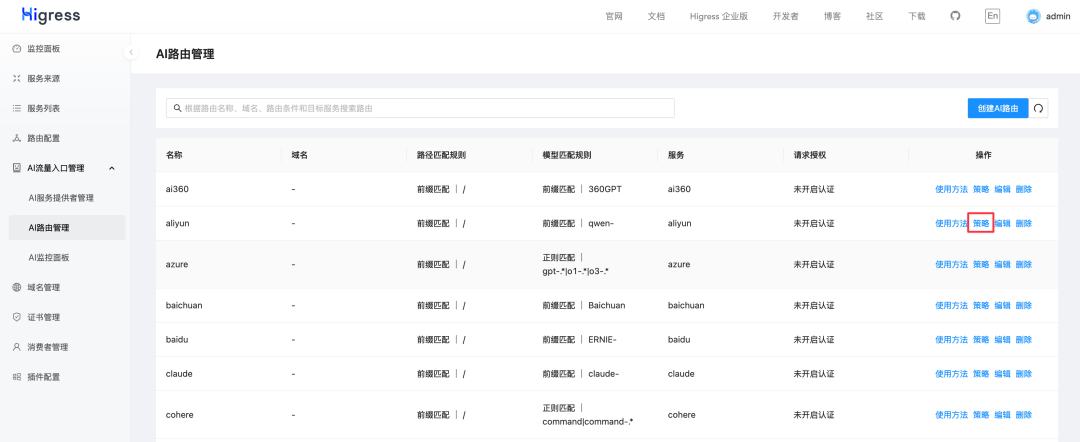Image resolution: width=1080 pixels, height=442 pixels.
Task: Click the AI流量入口管理 sidebar icon
Action: click(17, 168)
